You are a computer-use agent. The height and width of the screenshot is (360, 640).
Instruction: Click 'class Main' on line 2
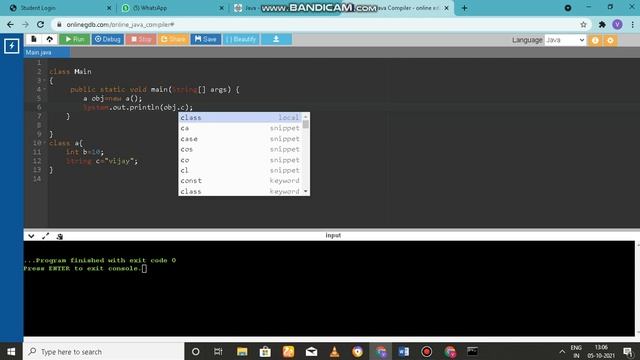coord(70,71)
